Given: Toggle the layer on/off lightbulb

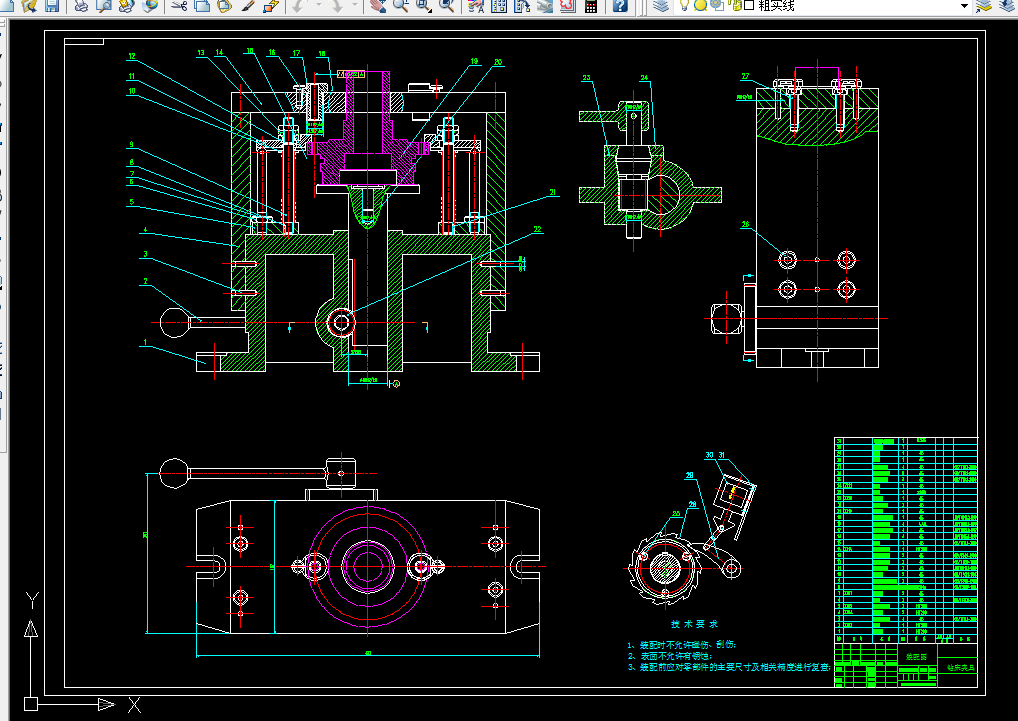Looking at the screenshot, I should (684, 6).
